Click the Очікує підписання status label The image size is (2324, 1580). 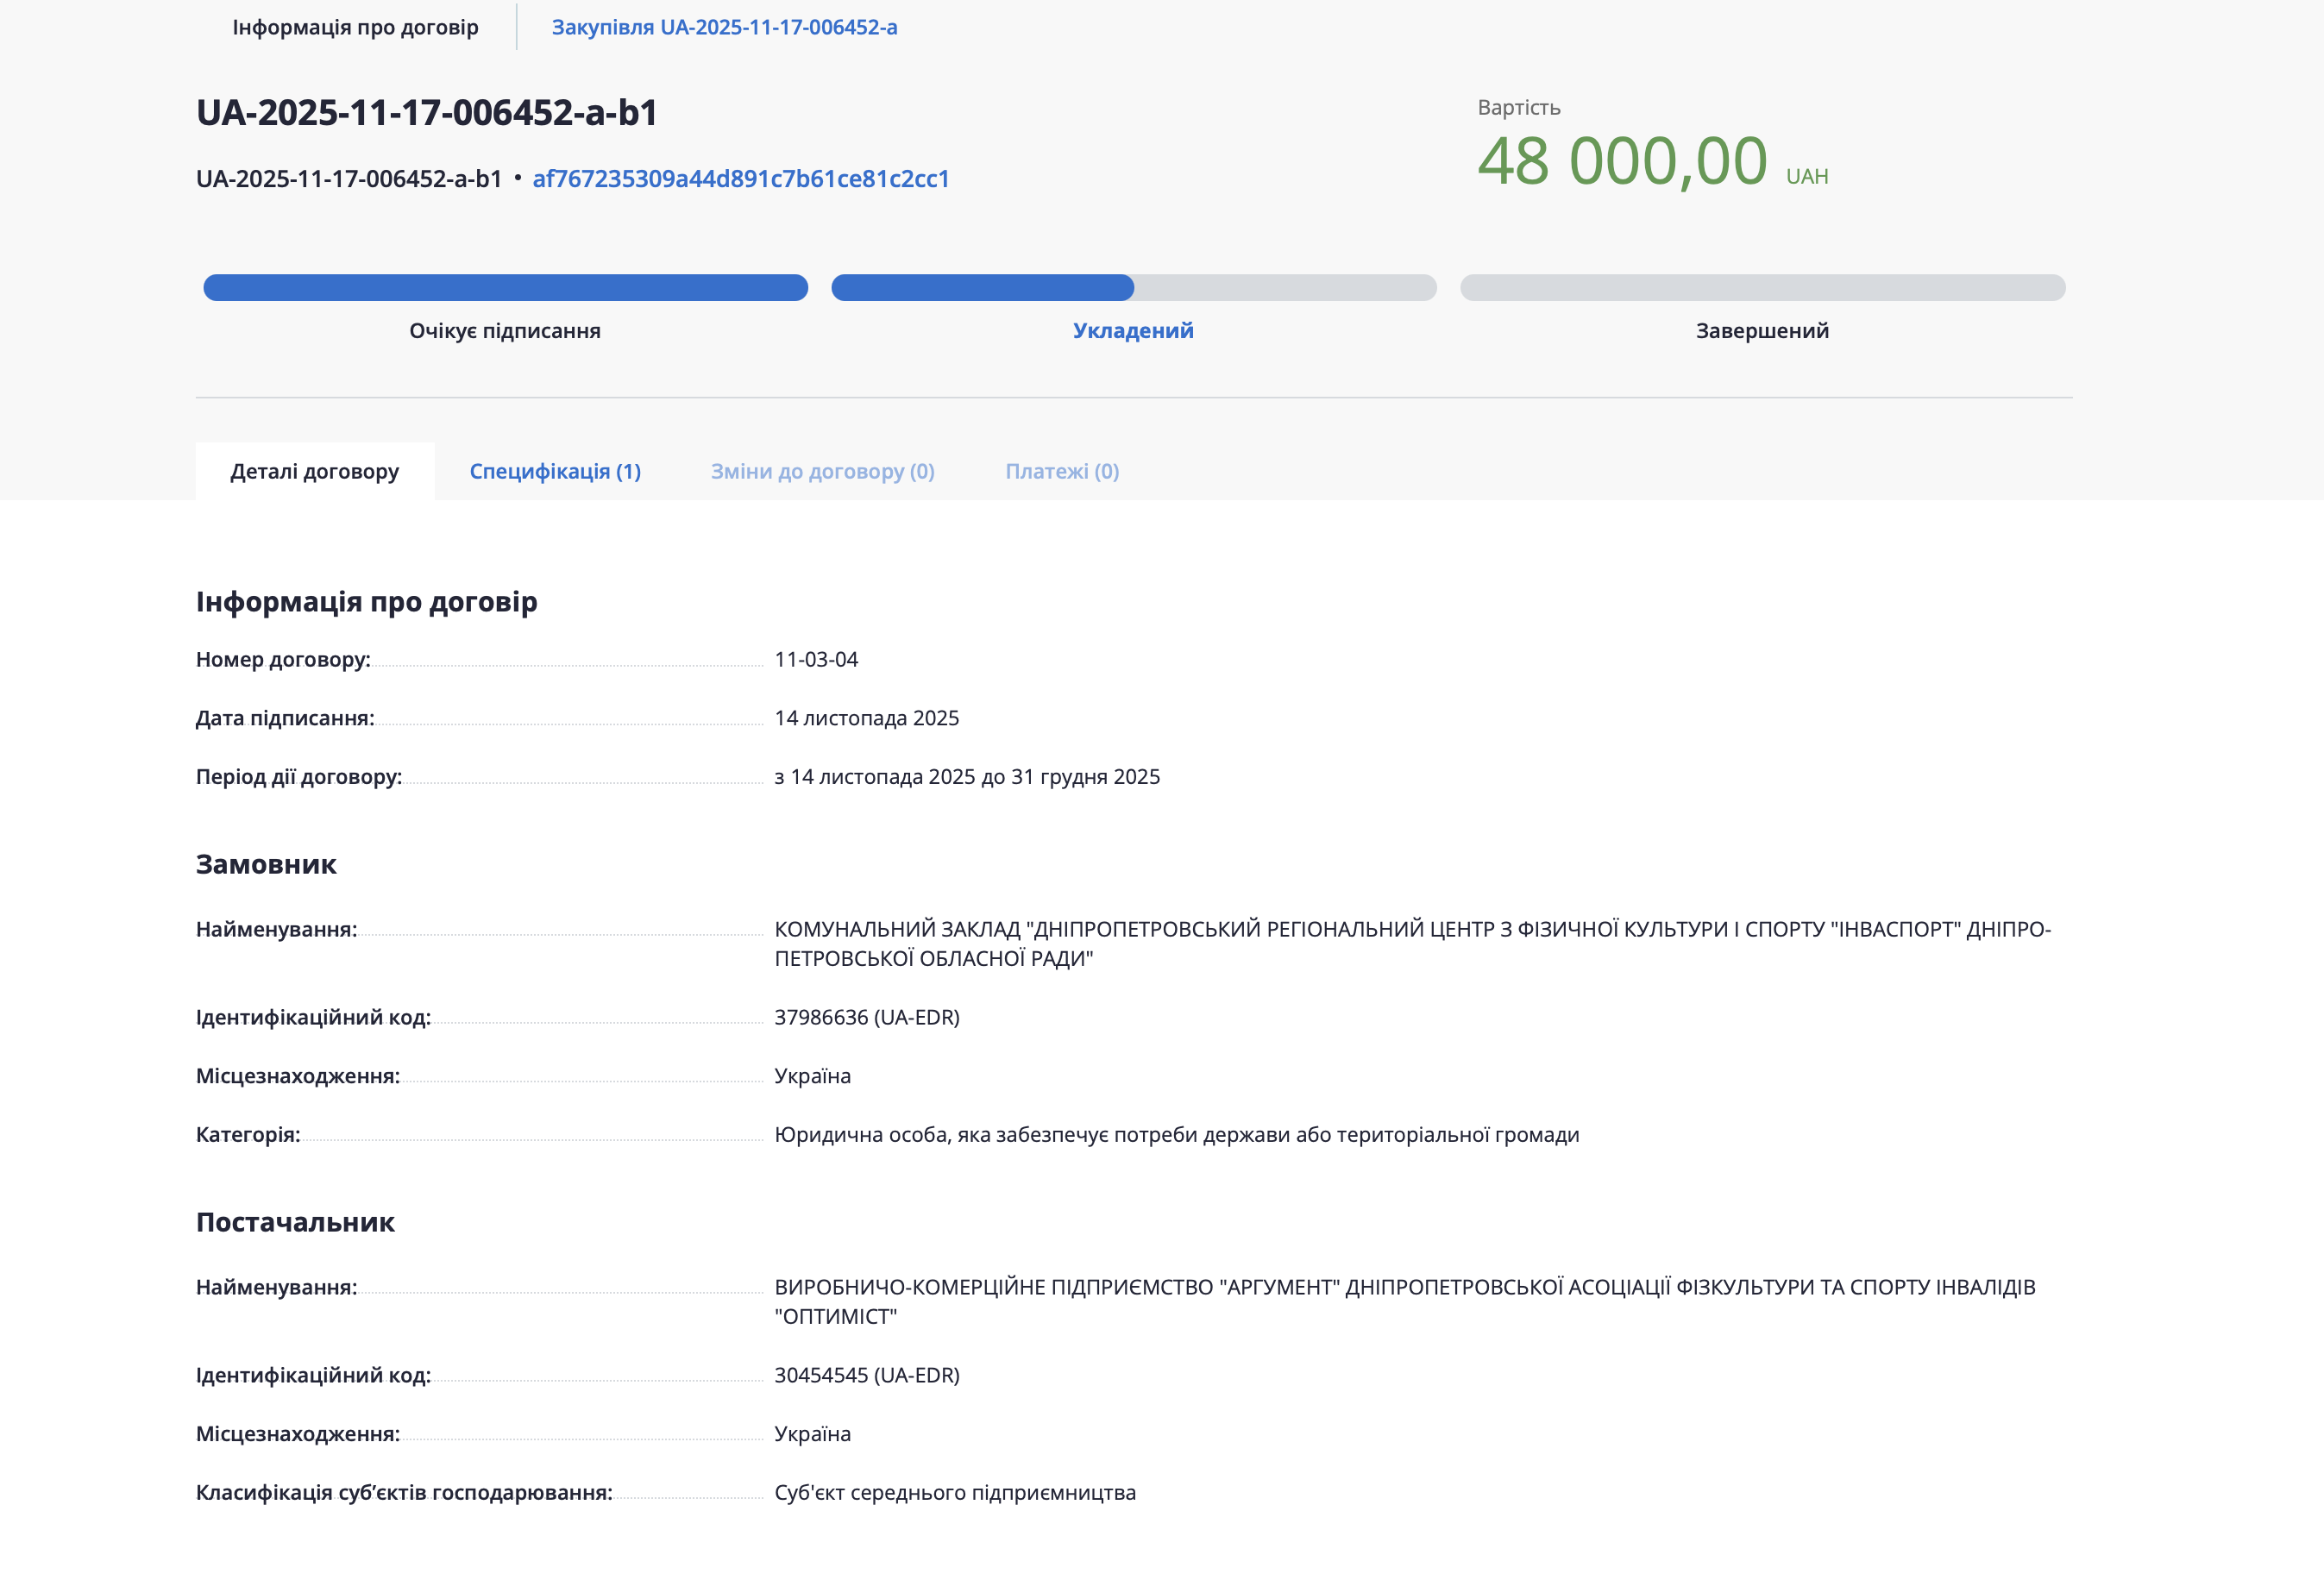(505, 331)
